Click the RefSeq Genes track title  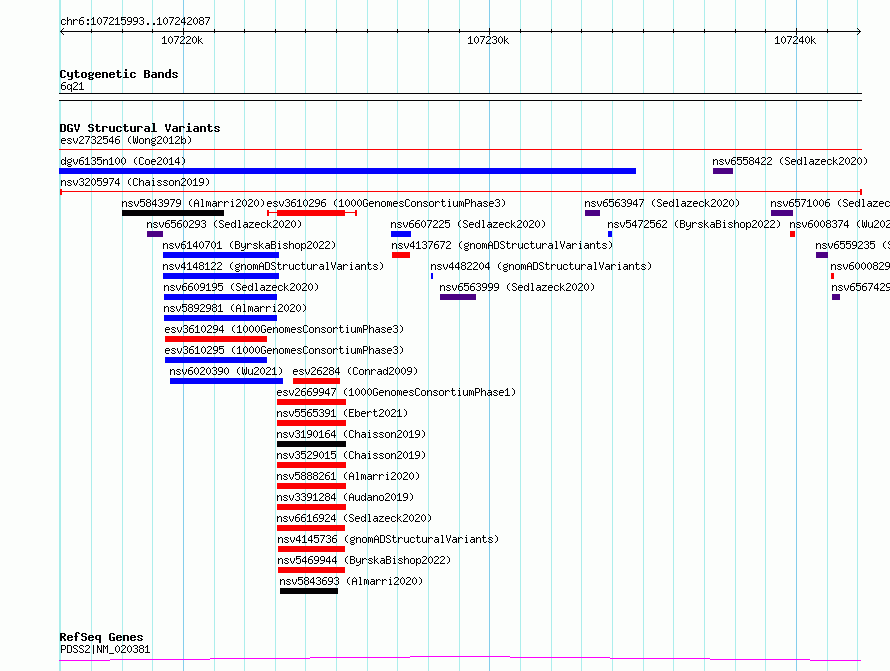coord(102,637)
